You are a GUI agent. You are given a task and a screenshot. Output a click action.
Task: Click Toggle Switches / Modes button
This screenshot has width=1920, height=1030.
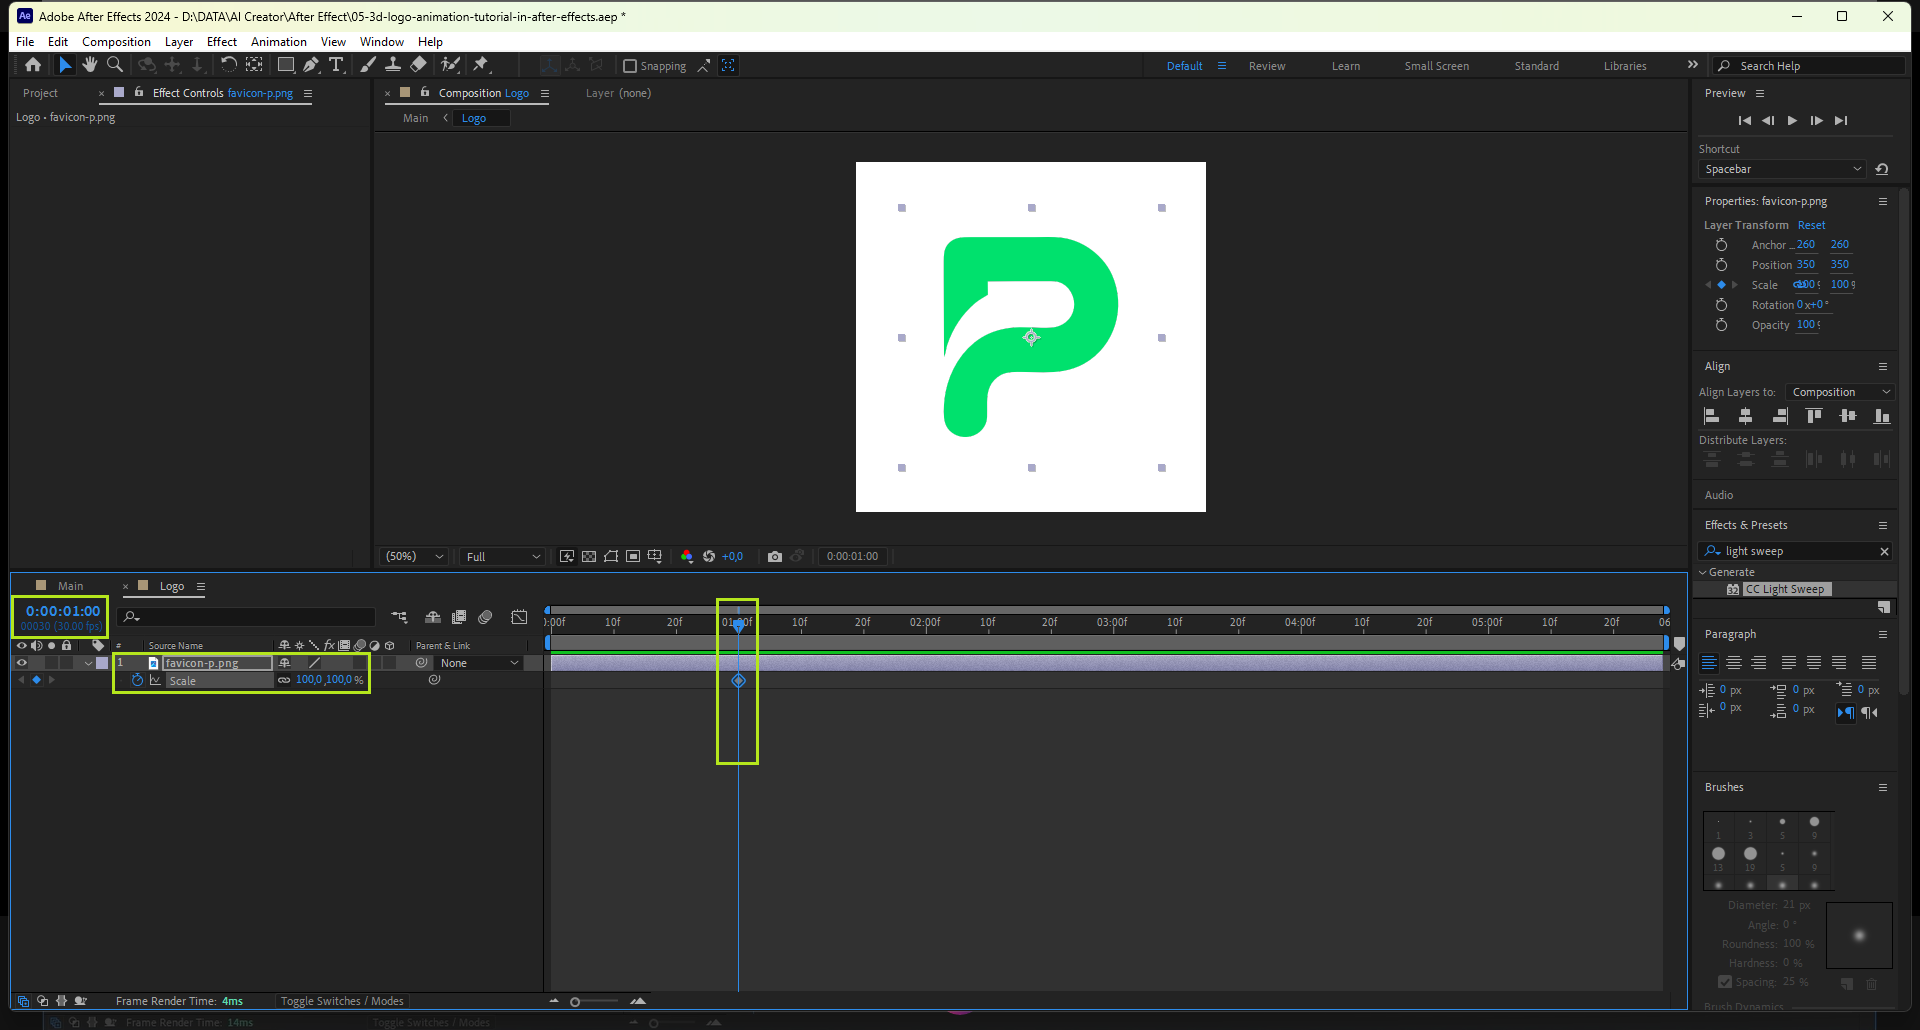coord(342,1001)
